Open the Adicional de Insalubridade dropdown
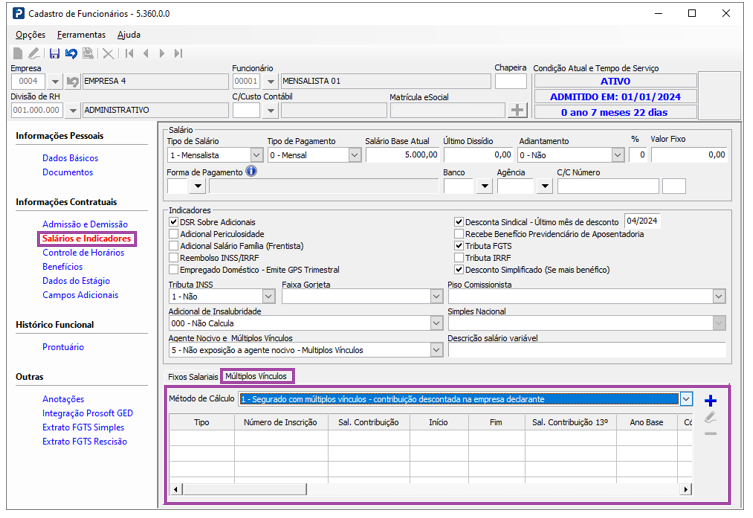Image resolution: width=753 pixels, height=518 pixels. coord(435,323)
